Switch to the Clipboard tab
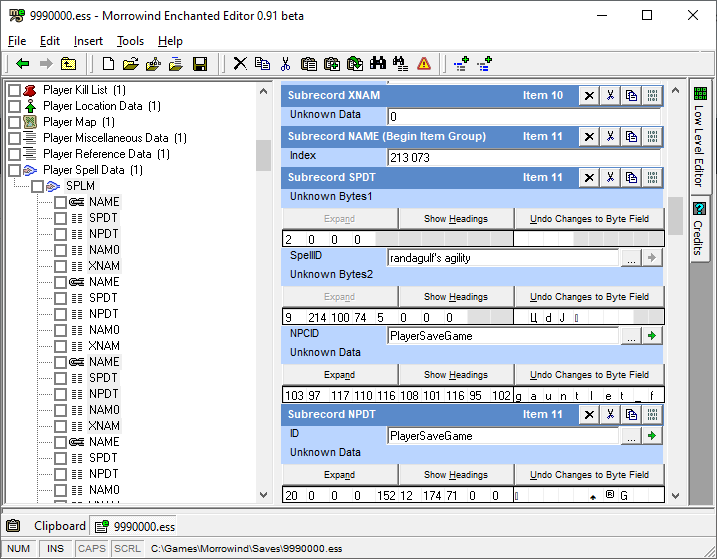The image size is (717, 559). 46,526
